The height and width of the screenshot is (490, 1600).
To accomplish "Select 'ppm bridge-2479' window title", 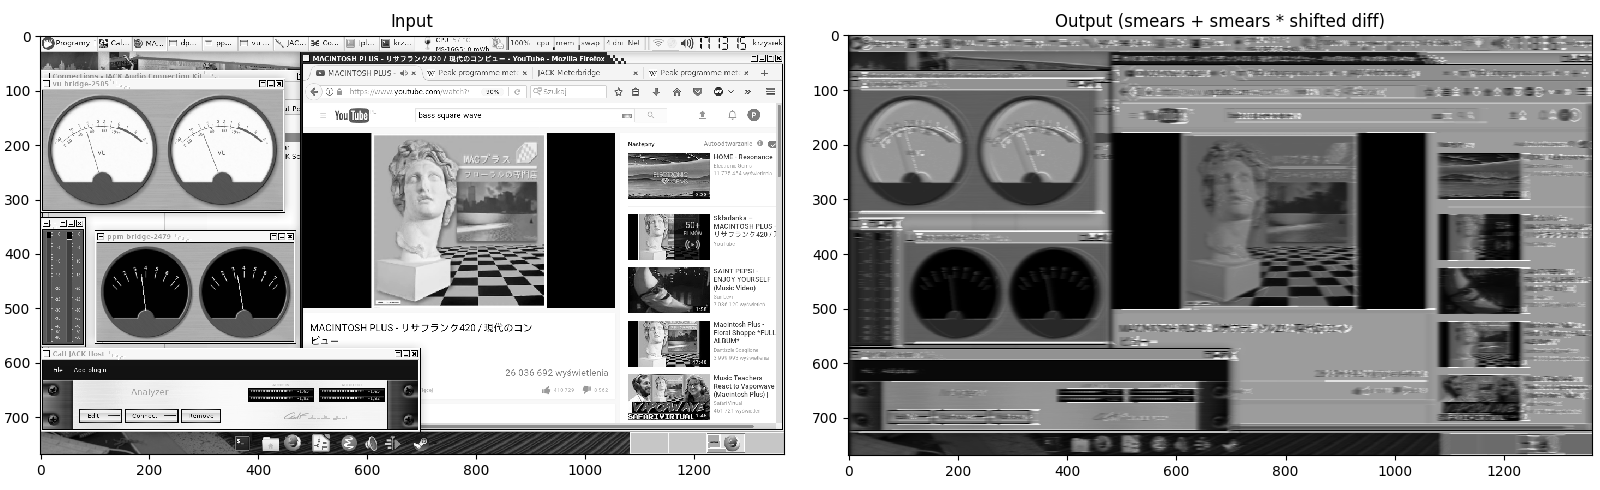I will coord(139,236).
